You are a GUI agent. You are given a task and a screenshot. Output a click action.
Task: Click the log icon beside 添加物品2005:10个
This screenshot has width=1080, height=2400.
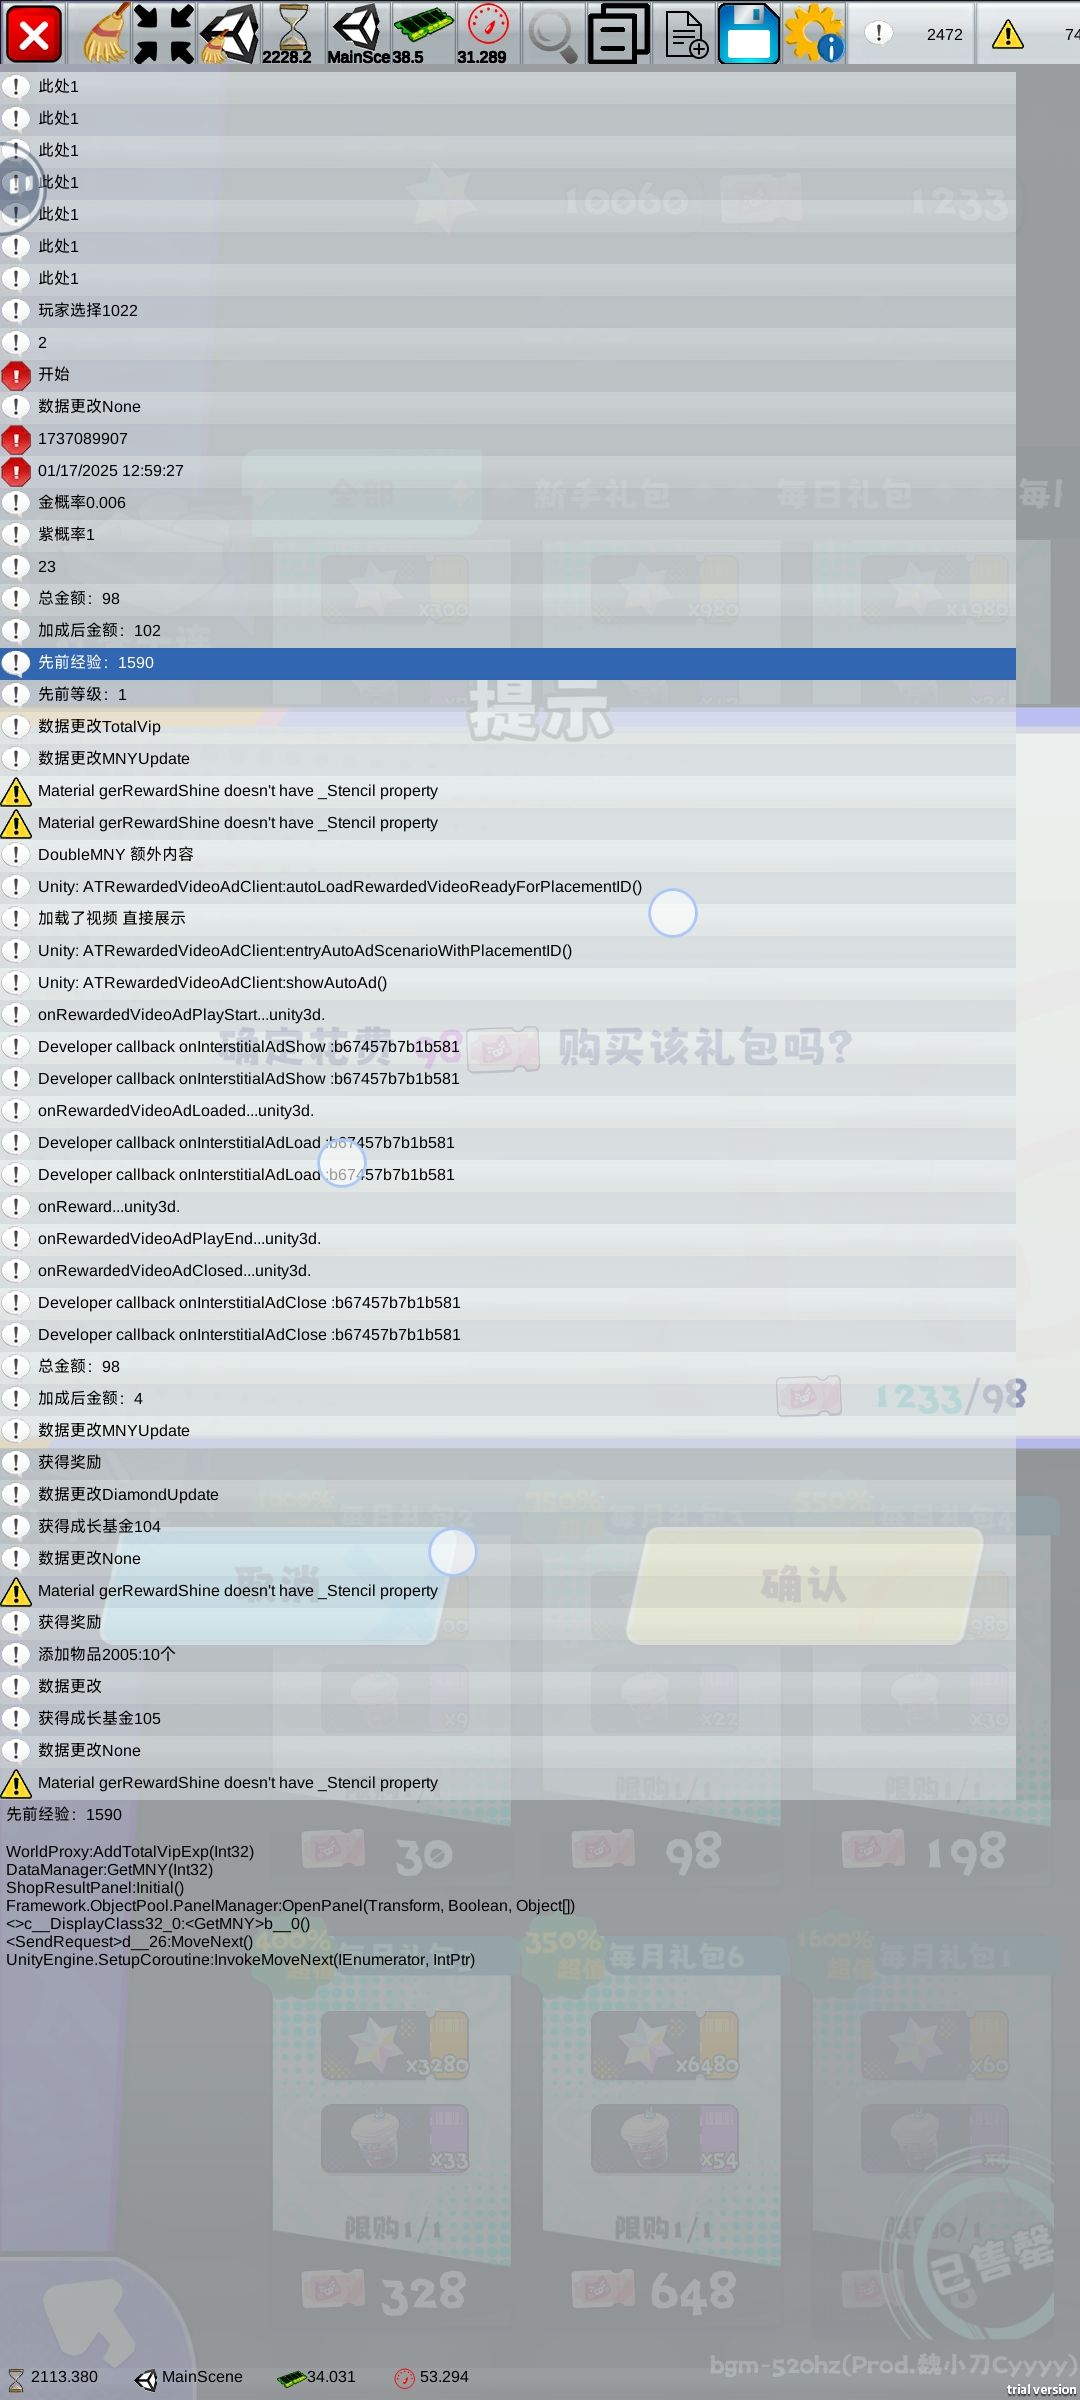pos(16,1655)
